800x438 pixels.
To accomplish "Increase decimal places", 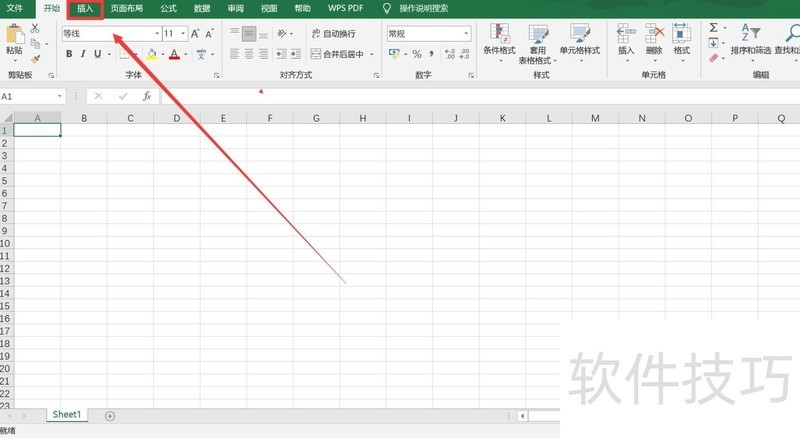I will [x=450, y=54].
